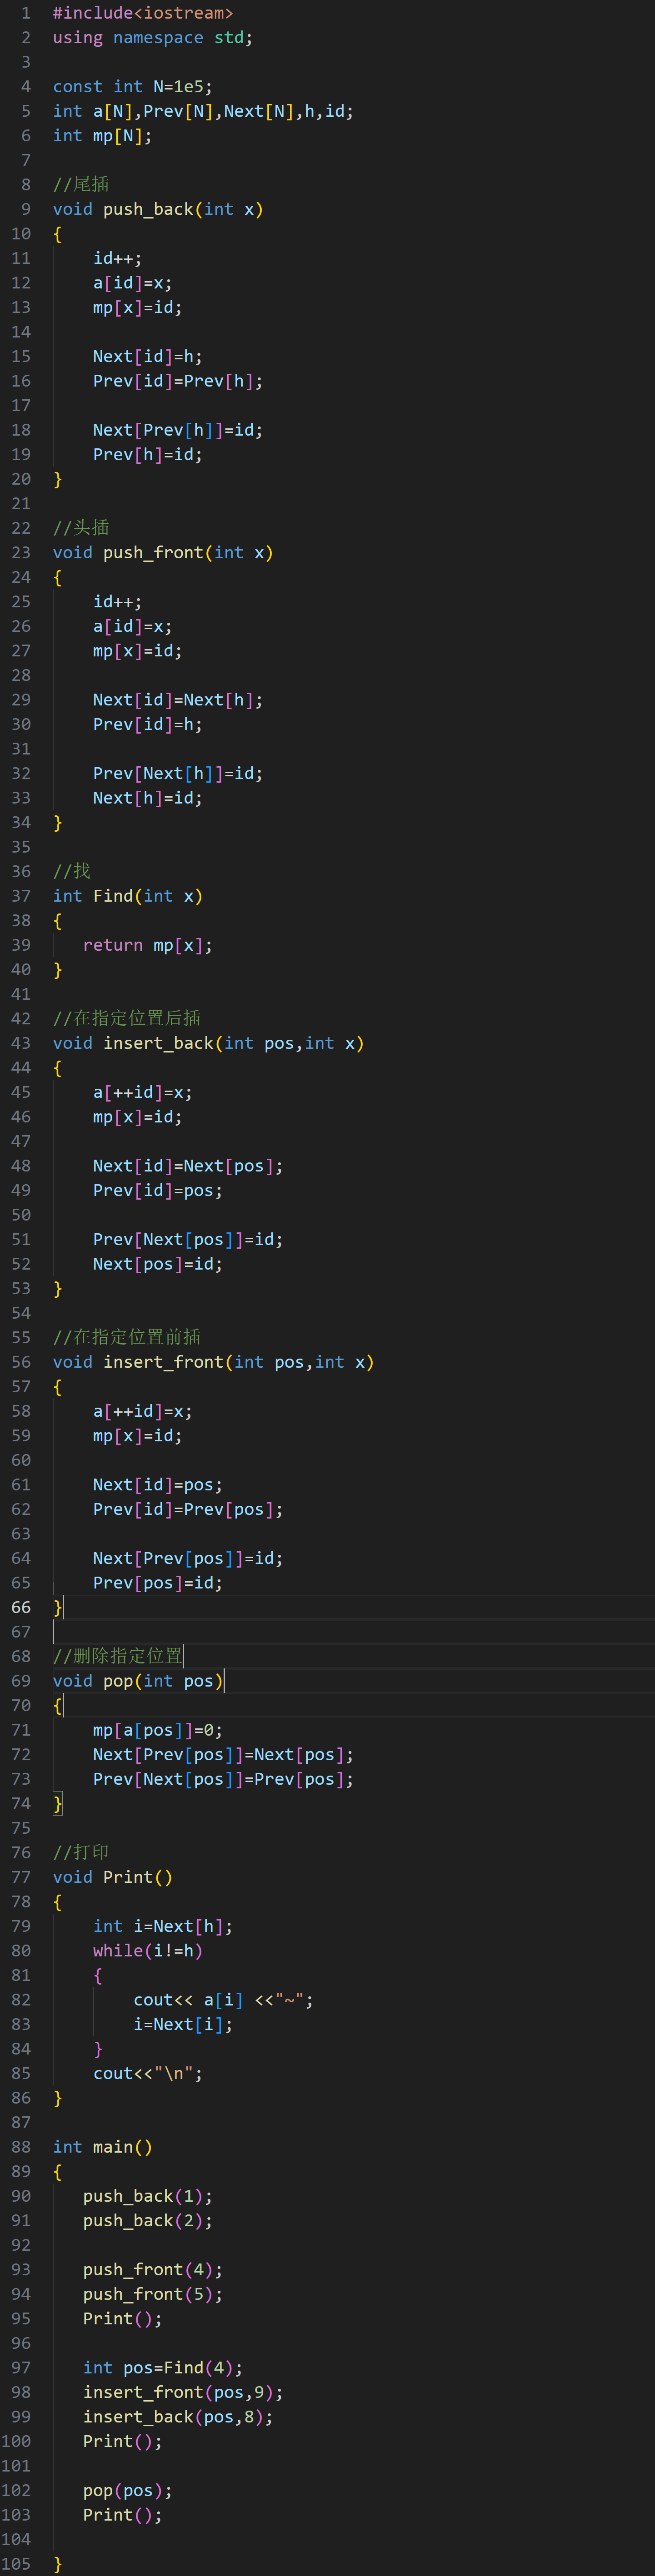The width and height of the screenshot is (655, 2576).
Task: Click the 'Next[pos]=id;' statement
Action: [x=158, y=1264]
